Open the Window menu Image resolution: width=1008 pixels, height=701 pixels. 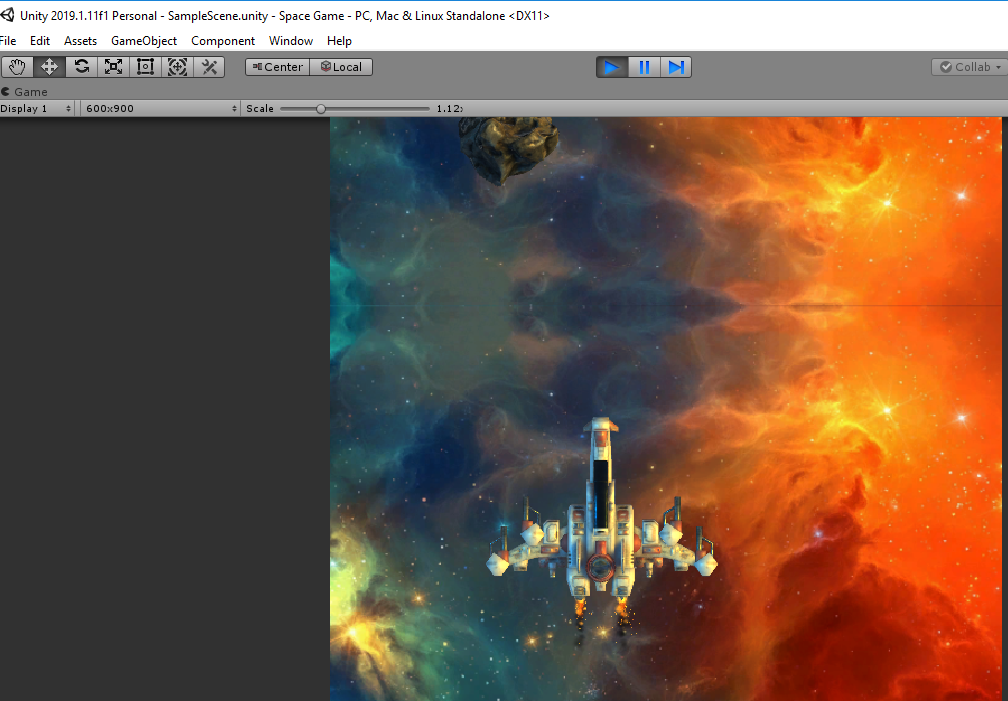point(291,41)
